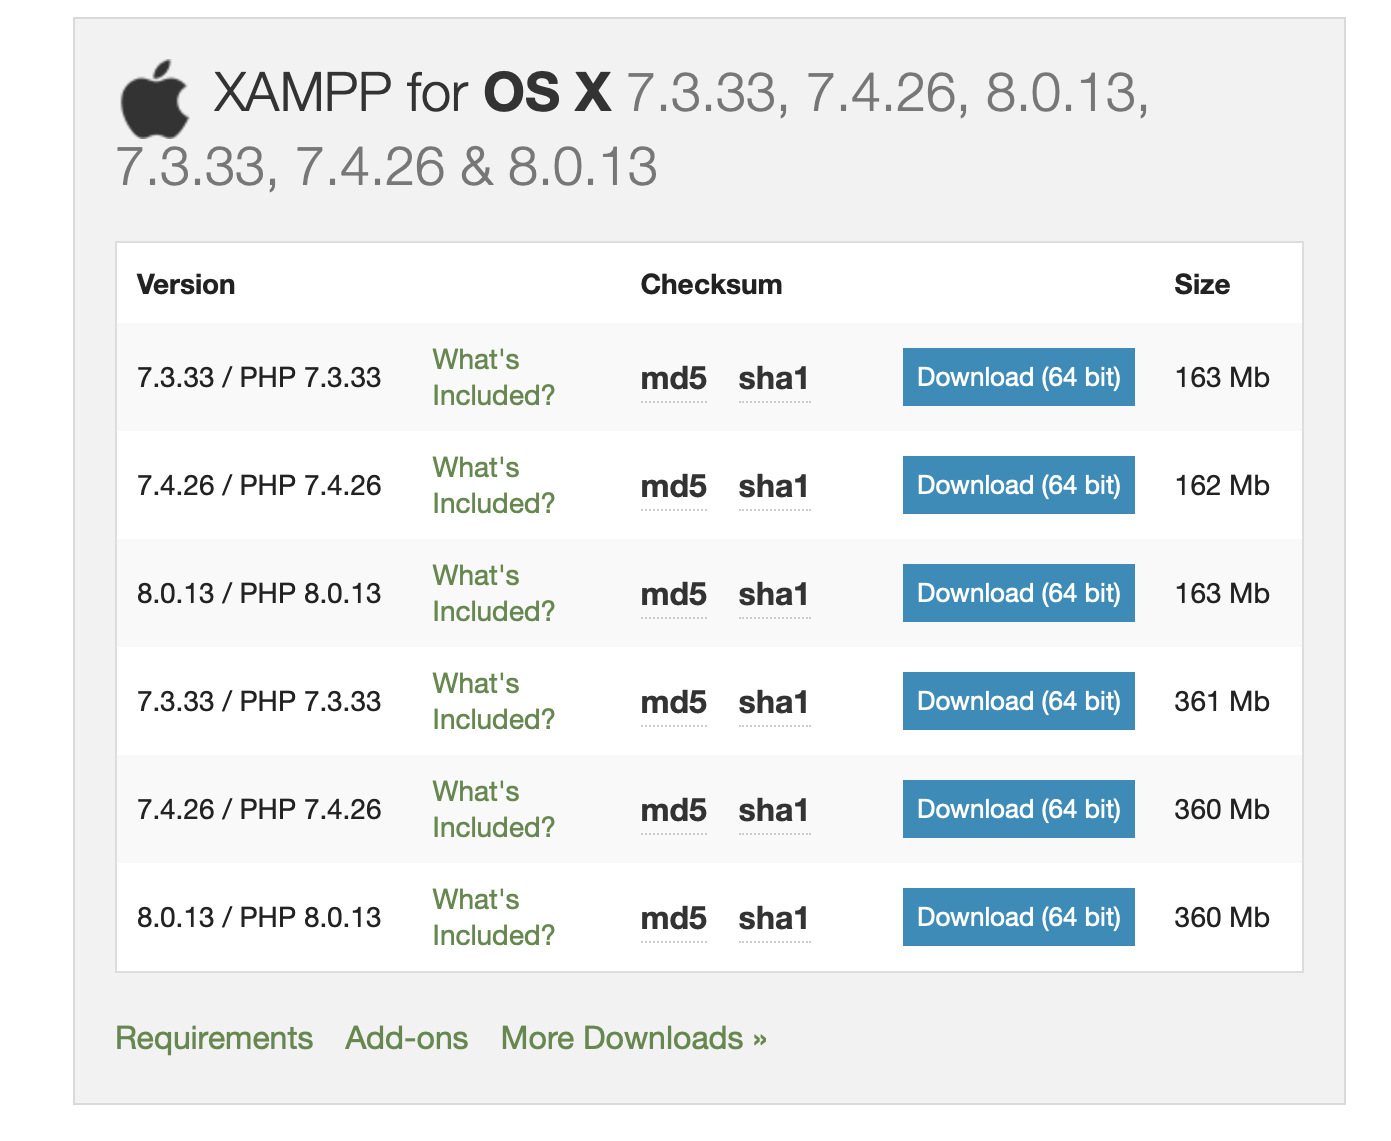Show sha1 checksum for 8.0.13 163 Mb row
The width and height of the screenshot is (1391, 1141).
pos(774,595)
